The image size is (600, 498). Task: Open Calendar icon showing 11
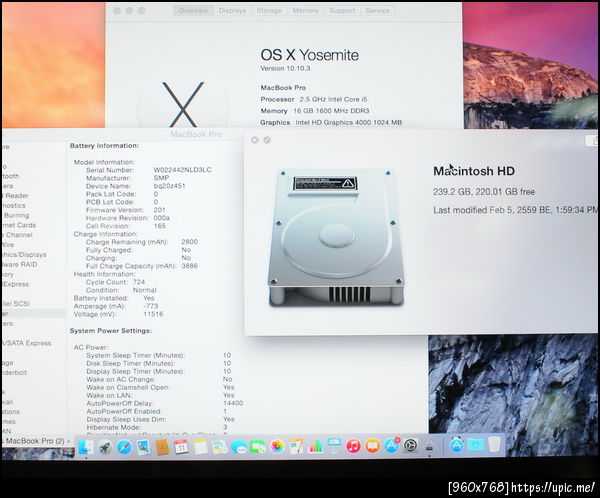(181, 446)
